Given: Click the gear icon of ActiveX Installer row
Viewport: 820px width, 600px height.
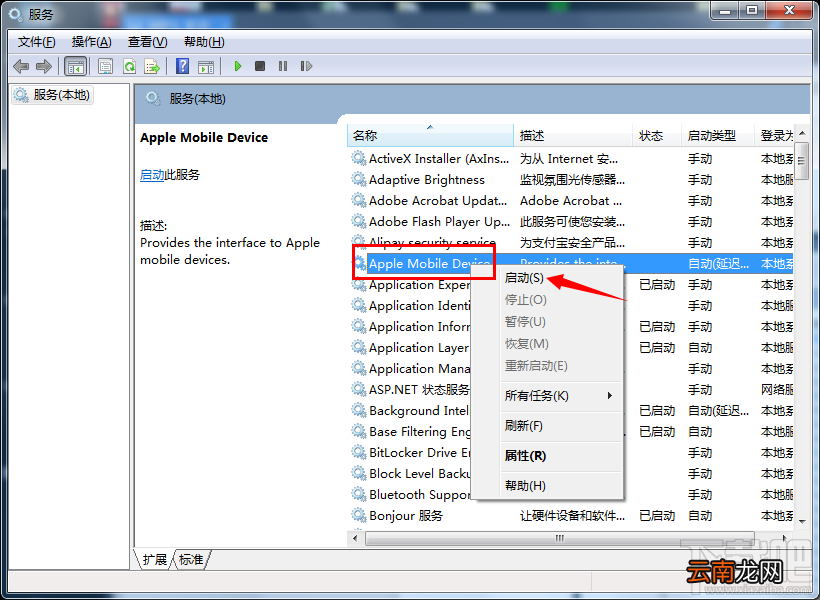Looking at the screenshot, I should 358,158.
